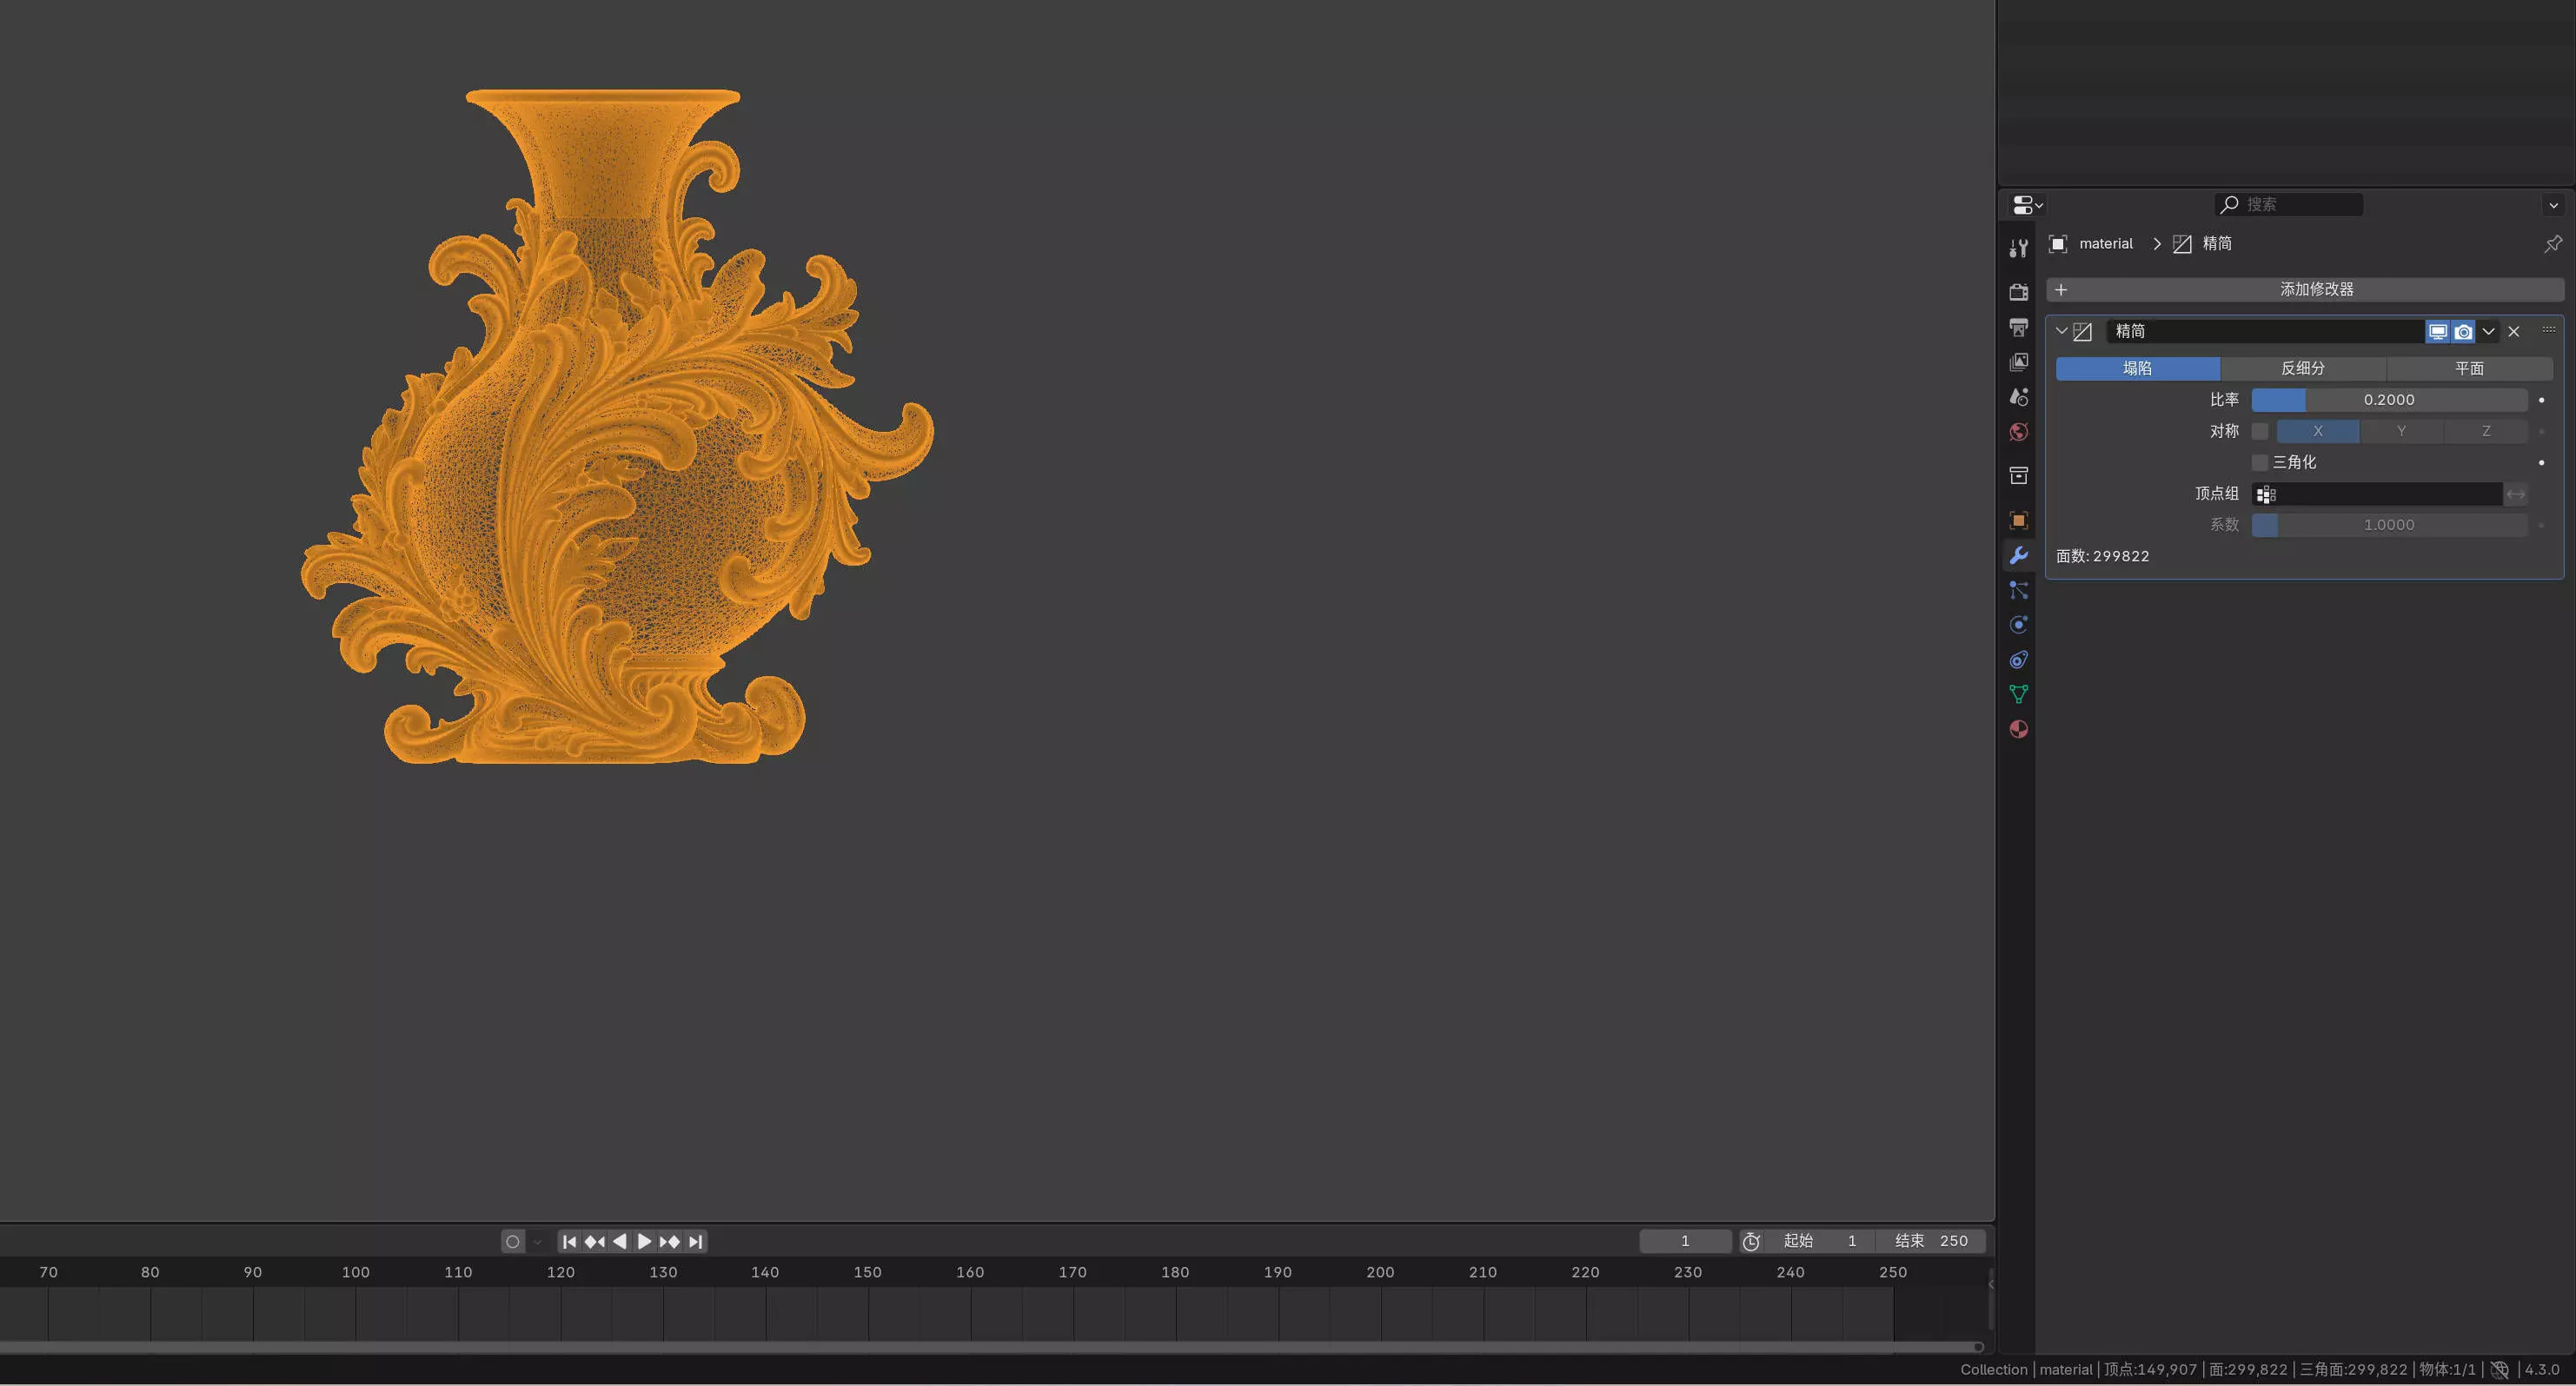
Task: Click the 比率 ratio slider
Action: click(x=2388, y=400)
